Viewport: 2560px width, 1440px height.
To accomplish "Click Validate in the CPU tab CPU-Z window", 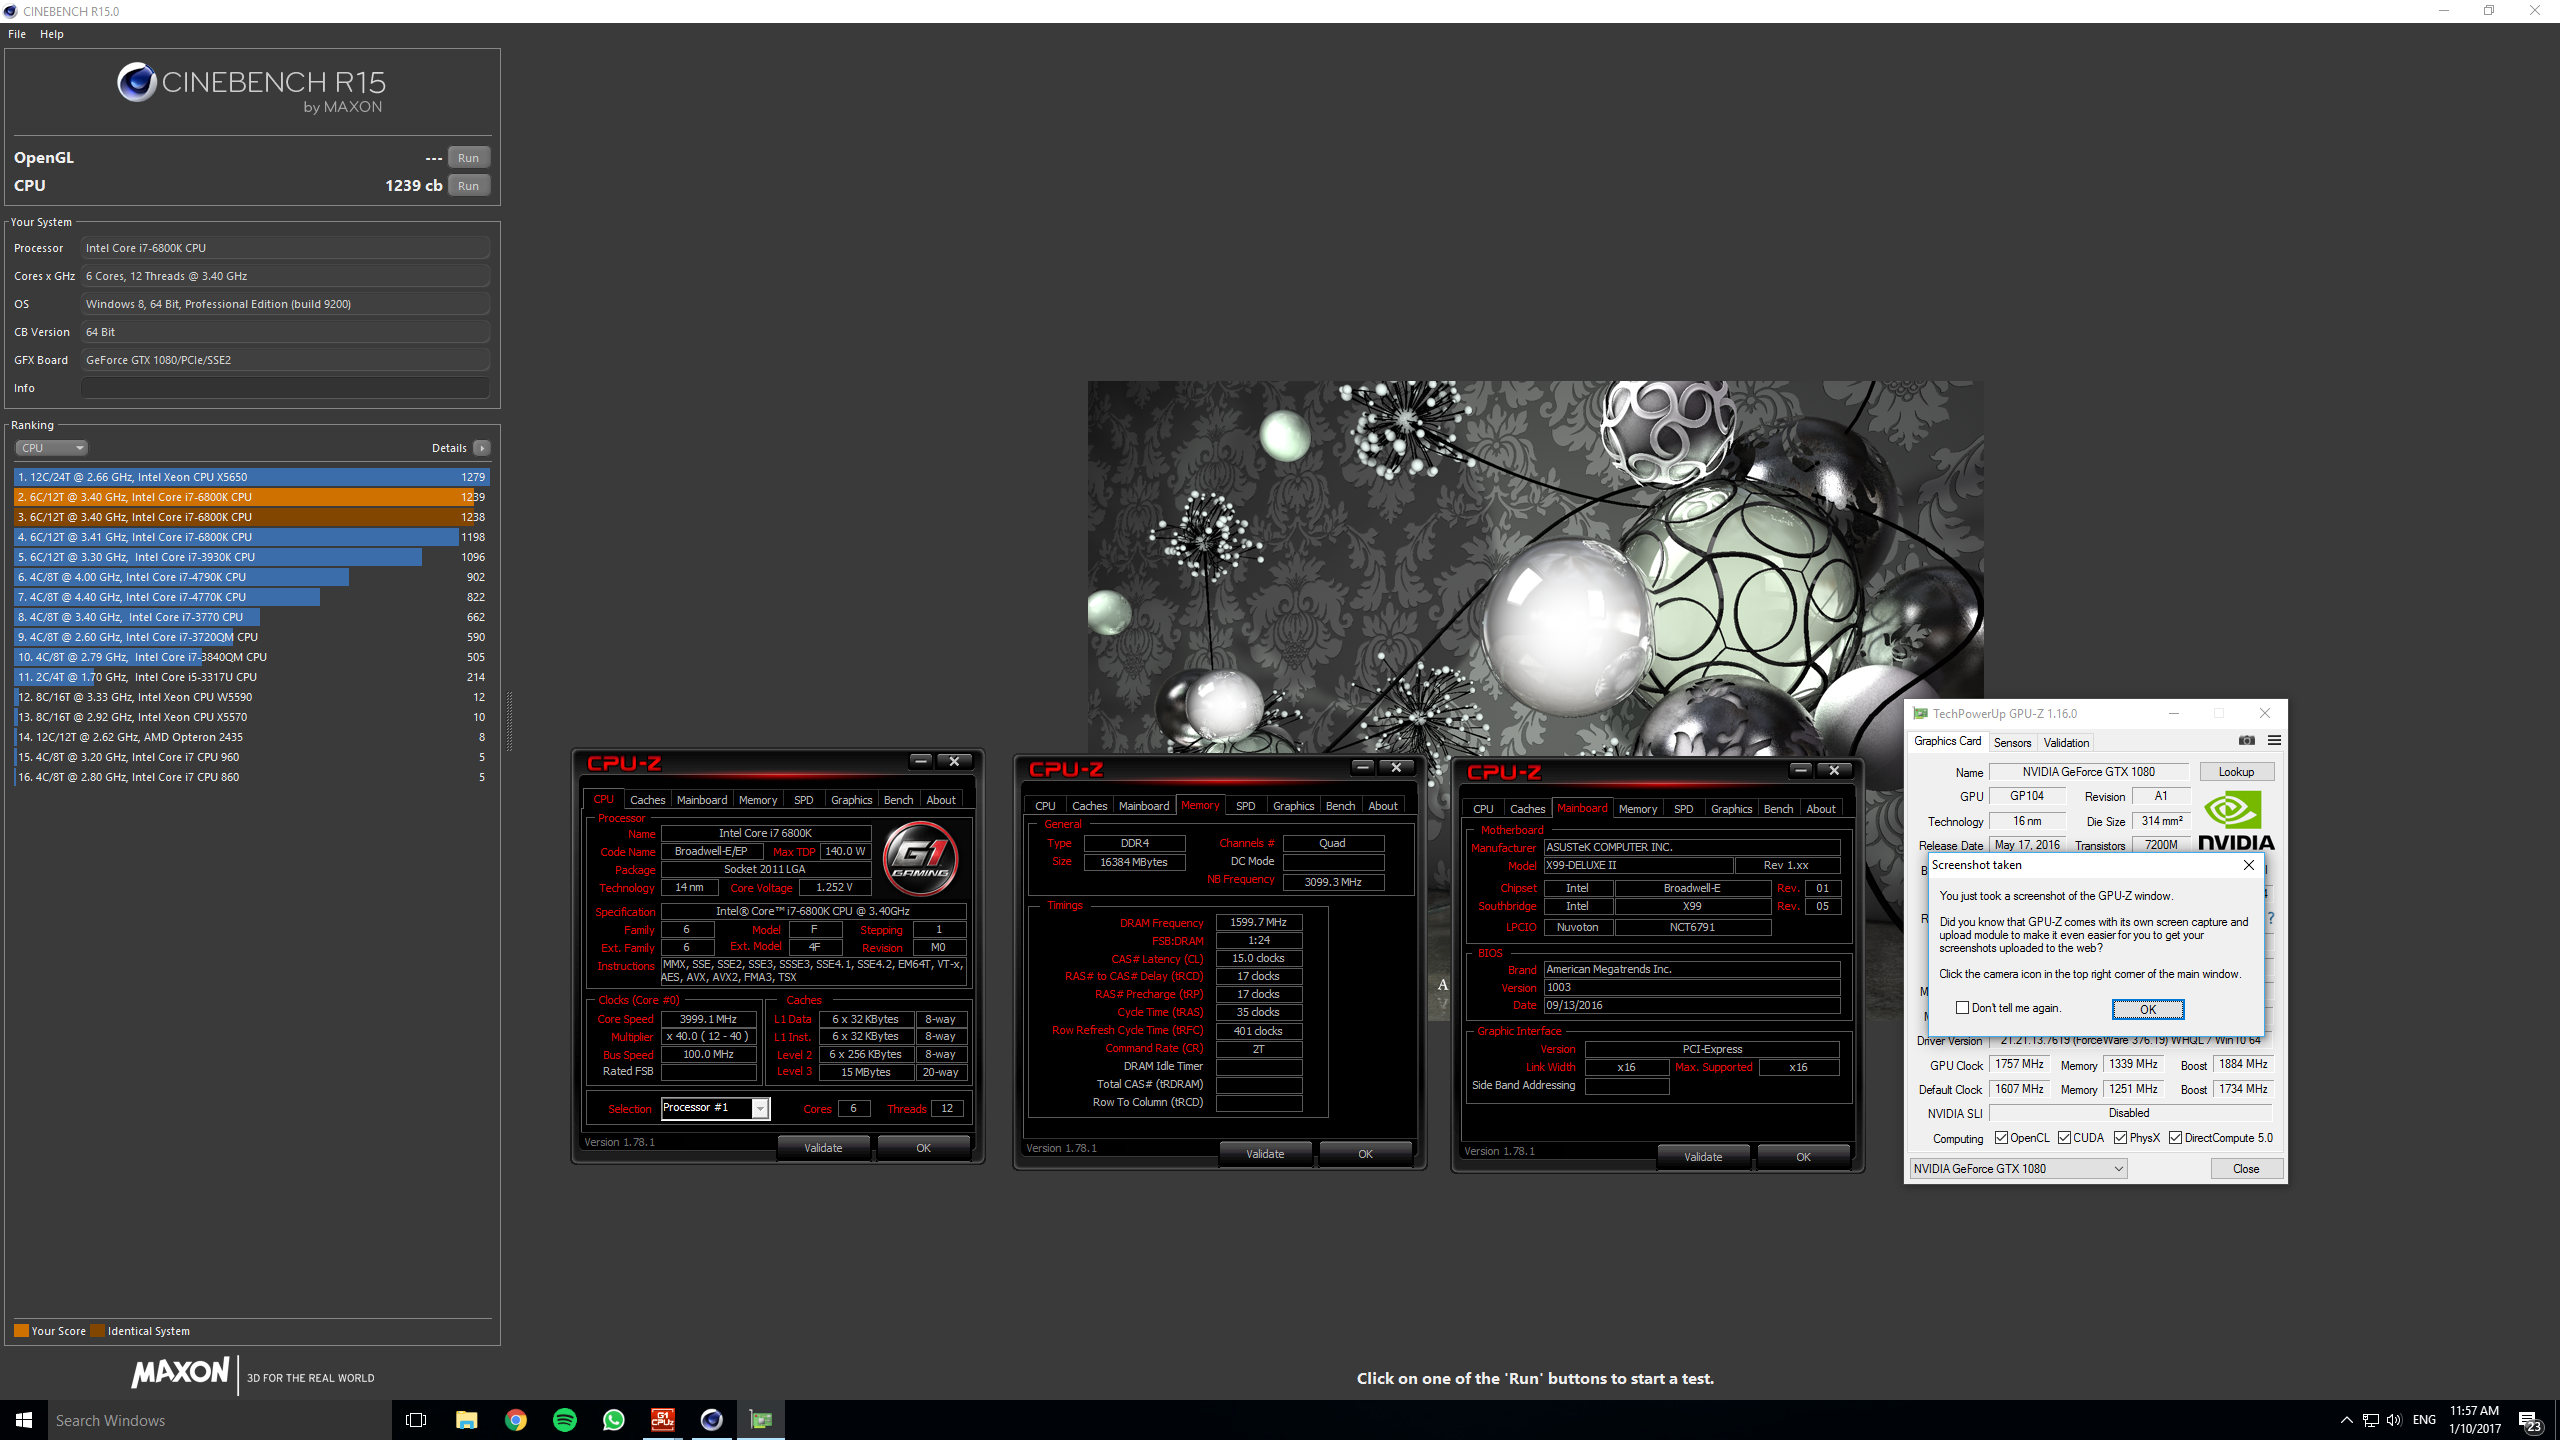I will click(823, 1148).
